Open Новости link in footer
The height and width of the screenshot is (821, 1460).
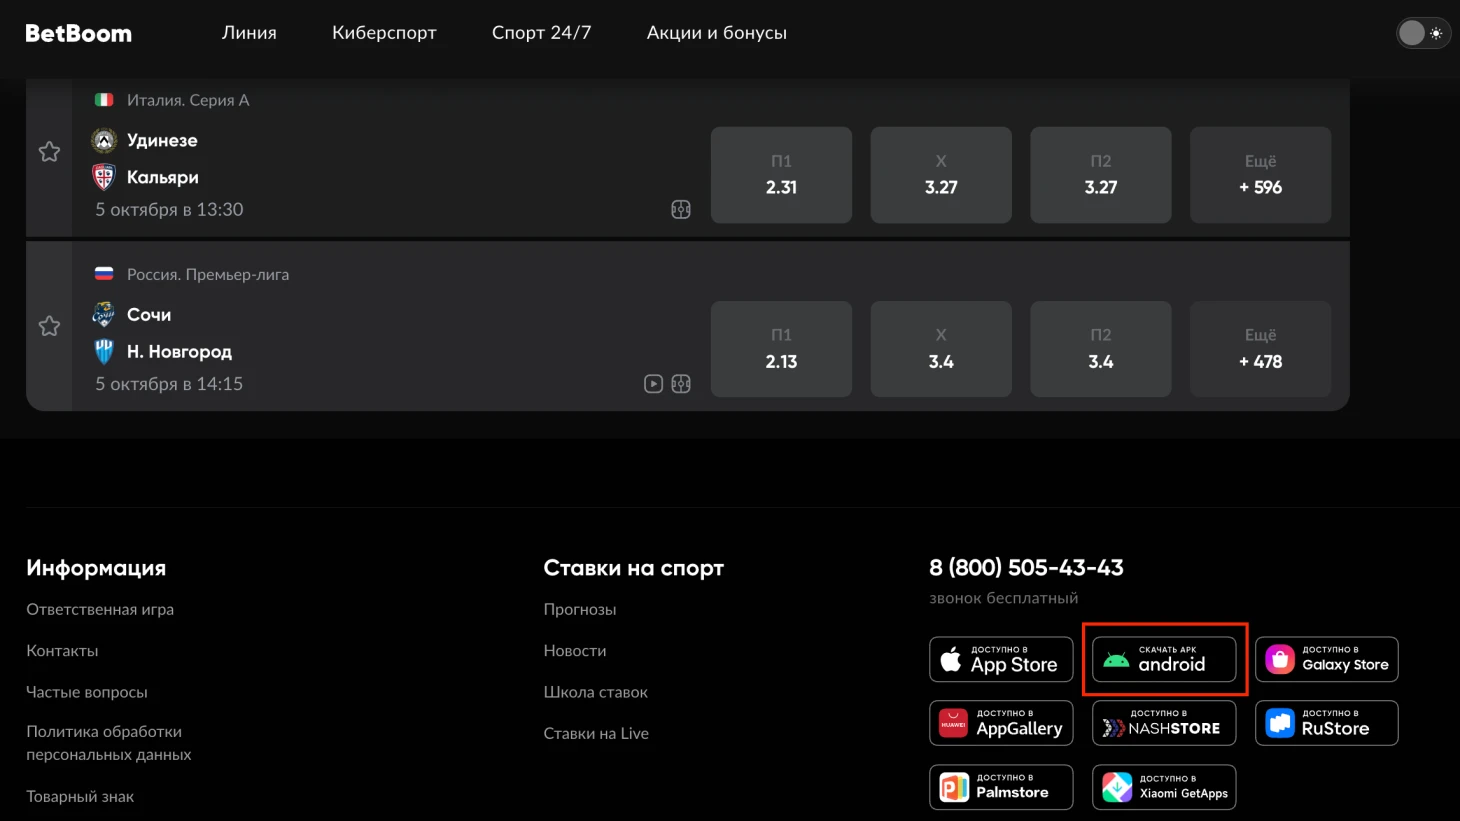click(x=575, y=651)
